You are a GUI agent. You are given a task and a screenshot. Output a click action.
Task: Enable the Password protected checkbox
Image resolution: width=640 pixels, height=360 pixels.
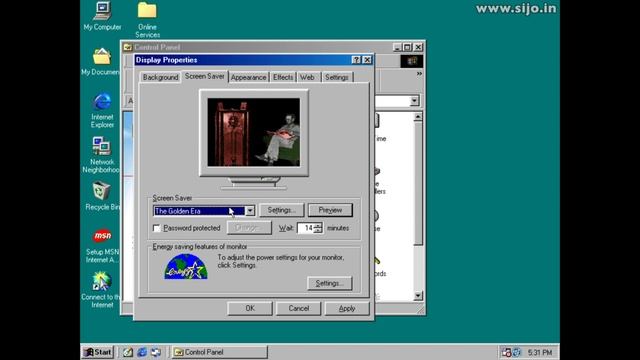coord(157,228)
